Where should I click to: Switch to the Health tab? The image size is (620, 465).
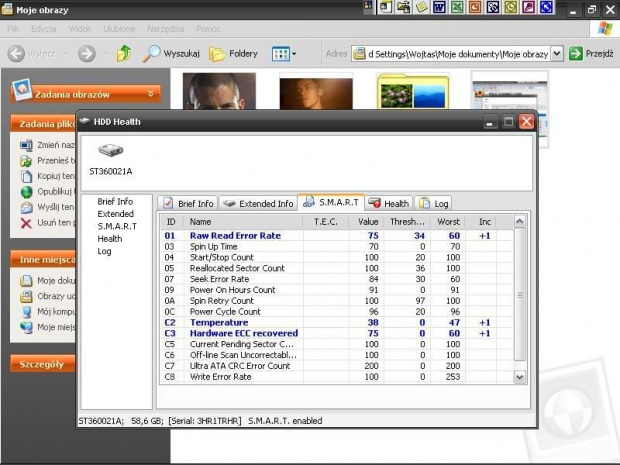point(388,204)
